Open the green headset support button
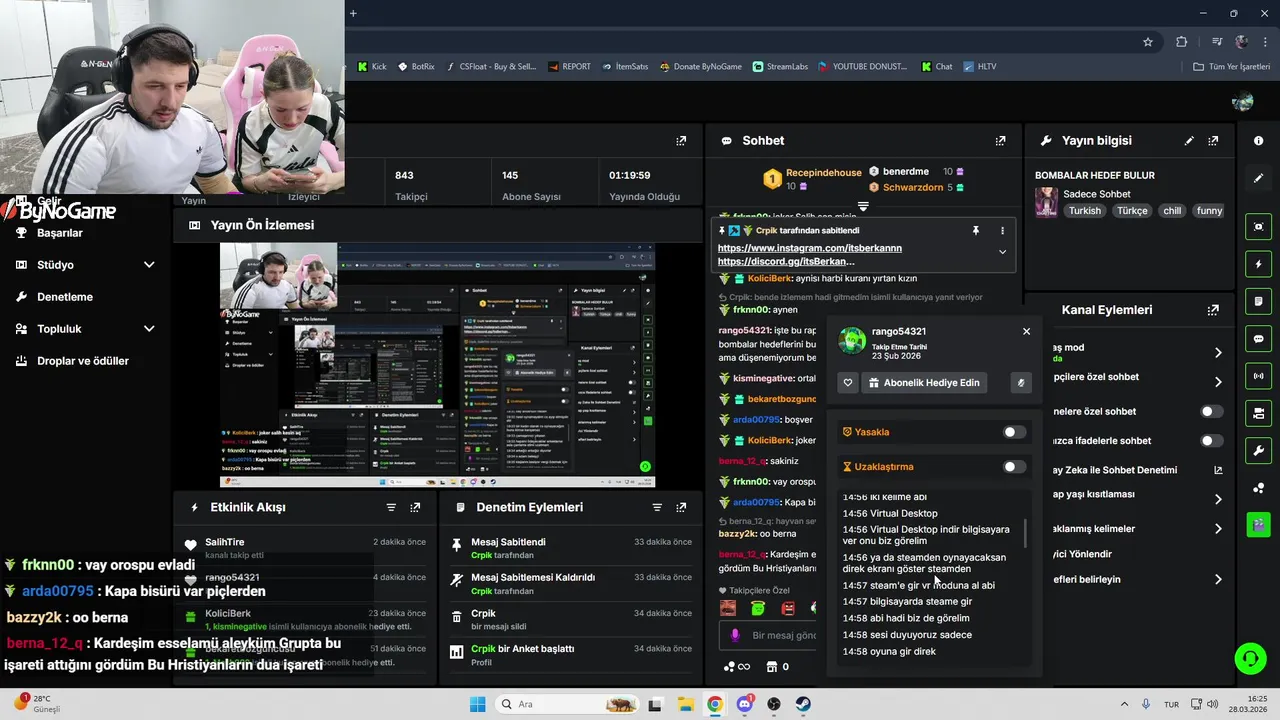 pos(1250,658)
